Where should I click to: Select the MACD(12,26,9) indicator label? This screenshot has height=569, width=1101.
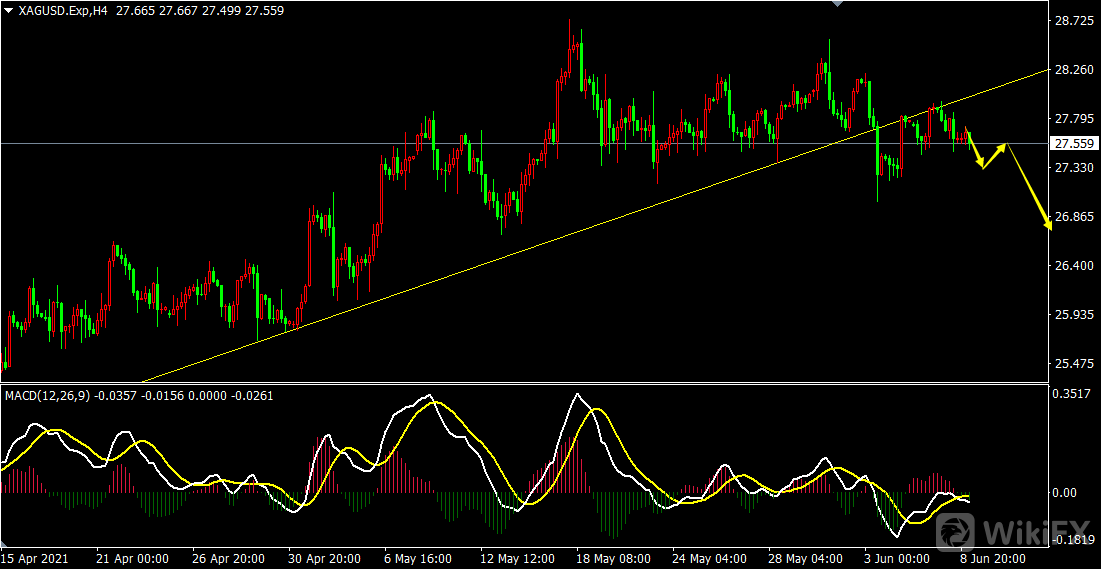click(x=46, y=395)
